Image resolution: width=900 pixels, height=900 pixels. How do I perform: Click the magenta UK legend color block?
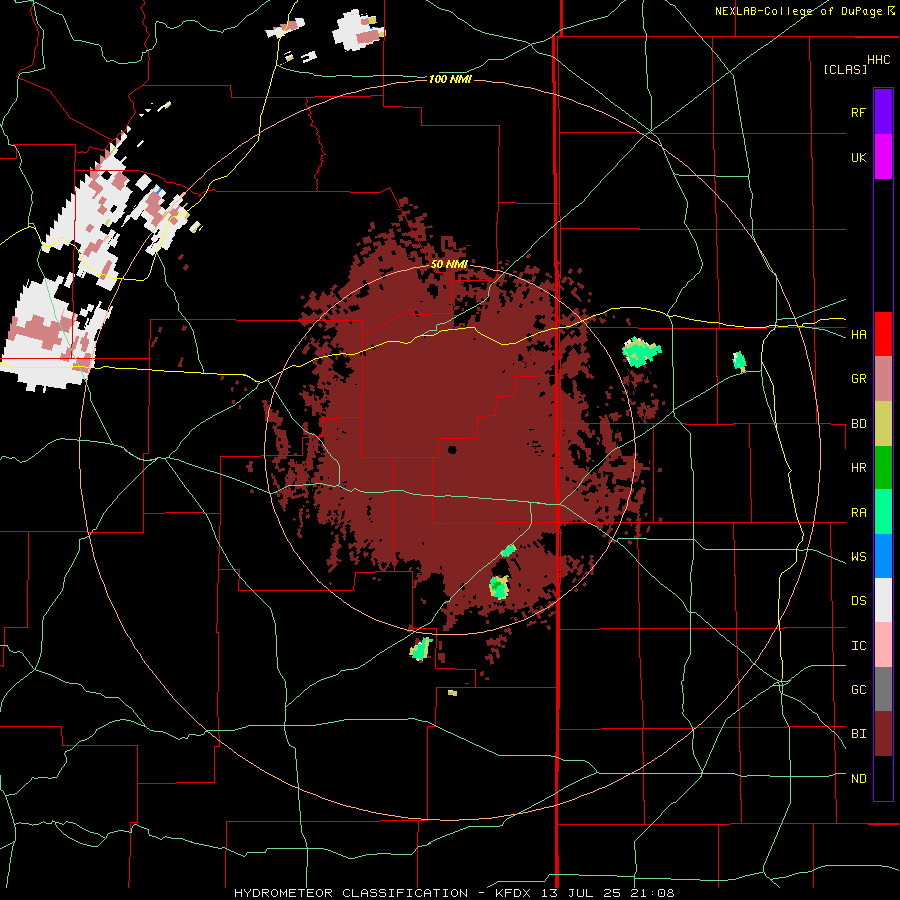pos(883,157)
